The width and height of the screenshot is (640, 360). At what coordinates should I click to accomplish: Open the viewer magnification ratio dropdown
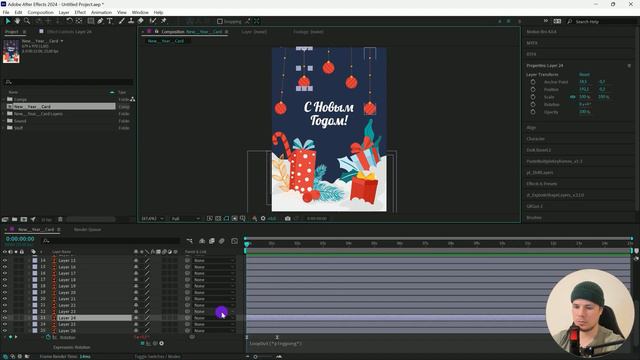click(x=152, y=219)
